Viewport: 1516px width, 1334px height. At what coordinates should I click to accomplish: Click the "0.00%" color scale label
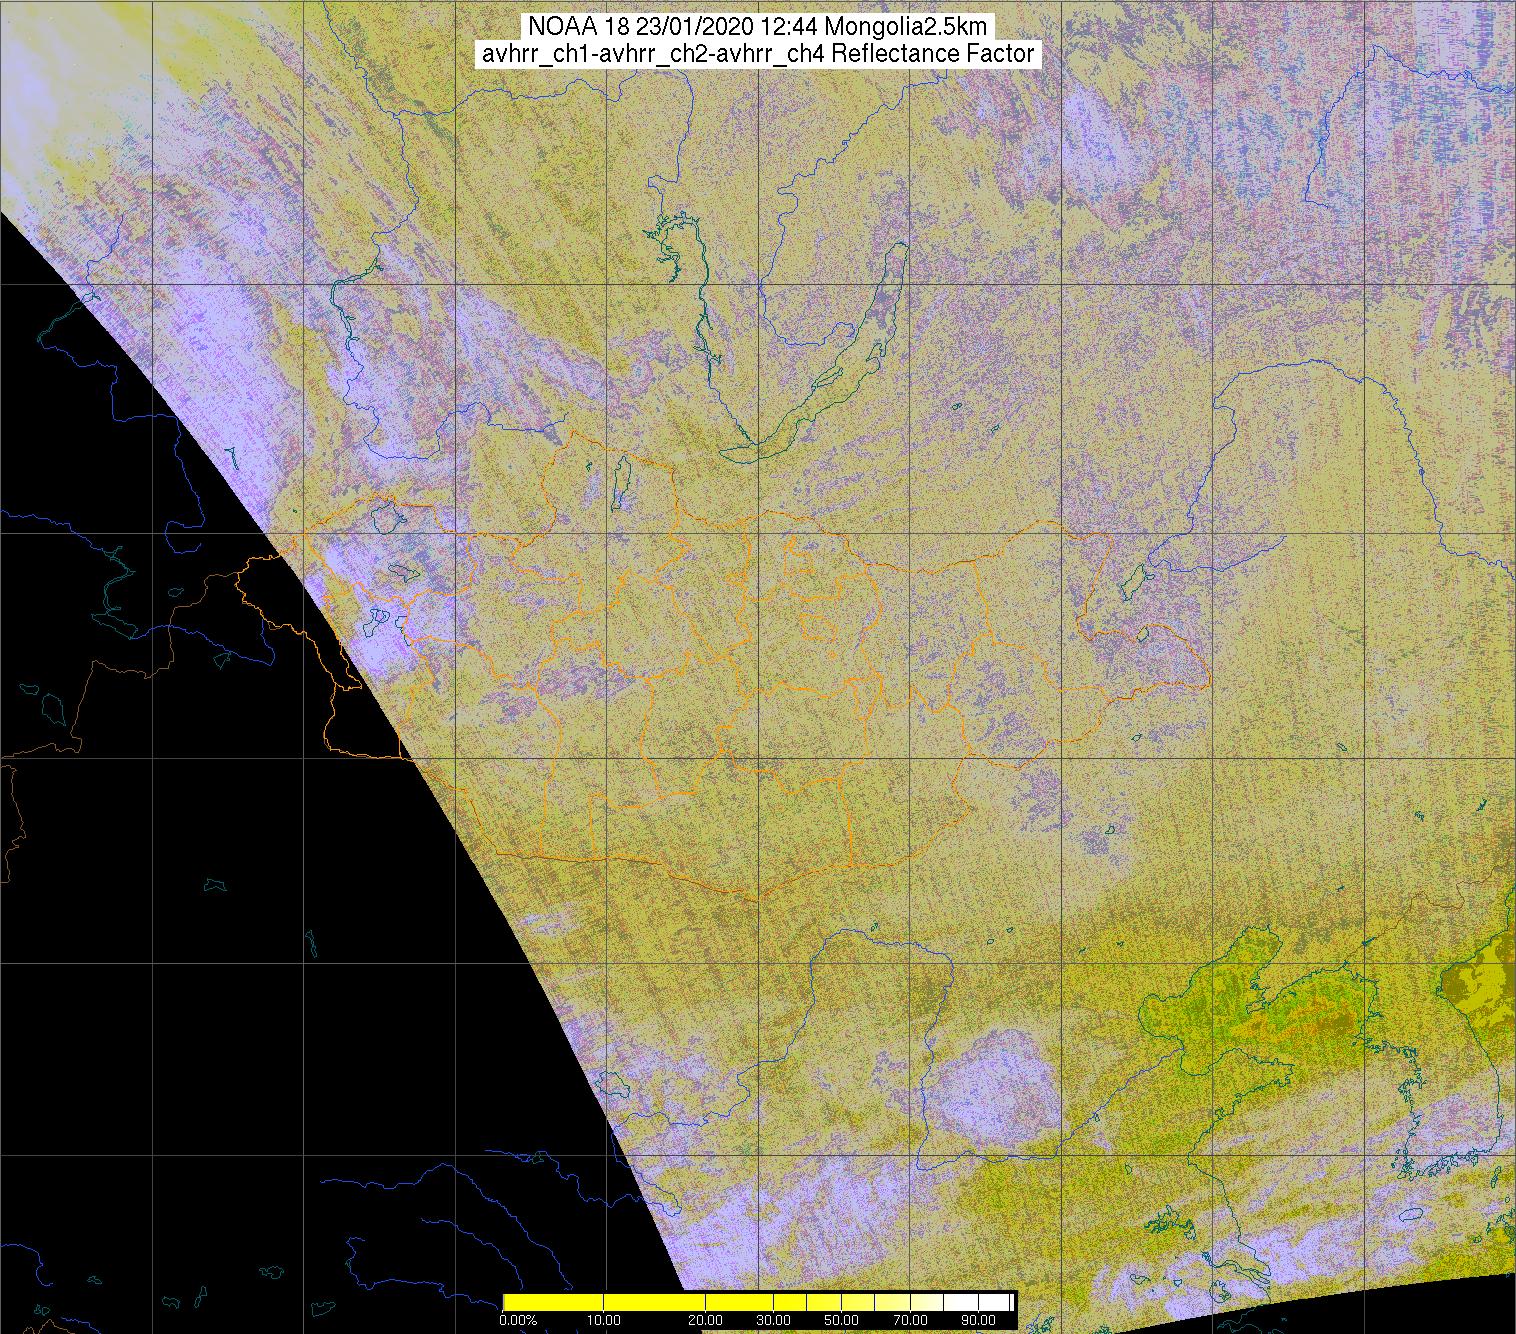point(518,1322)
